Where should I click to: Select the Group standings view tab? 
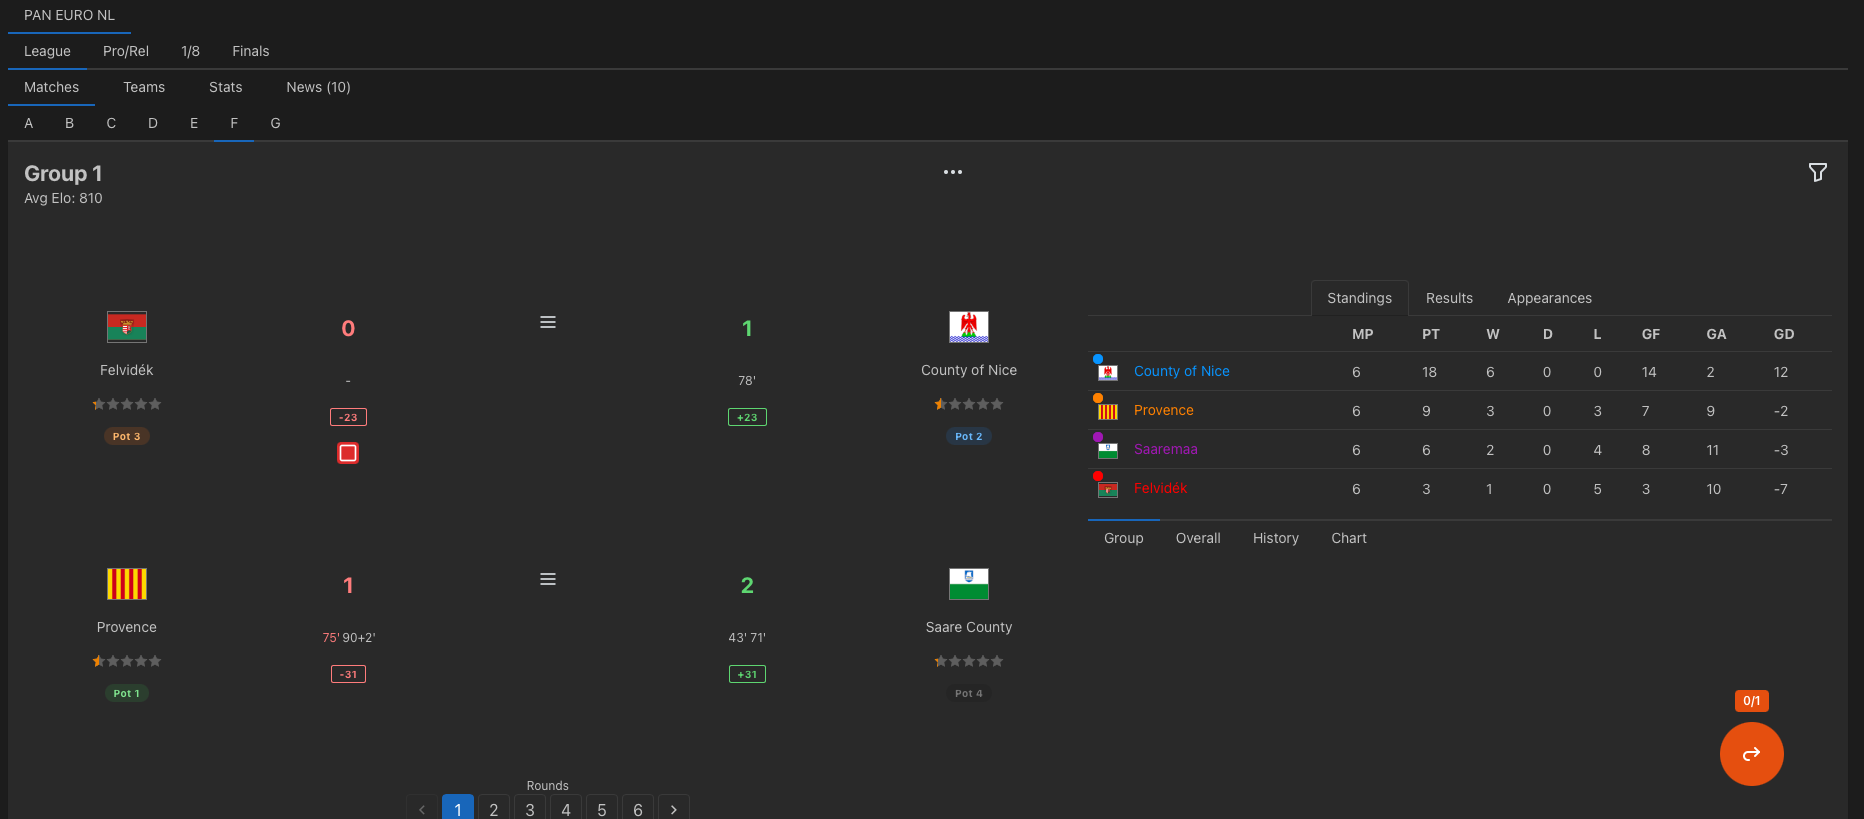[1124, 538]
